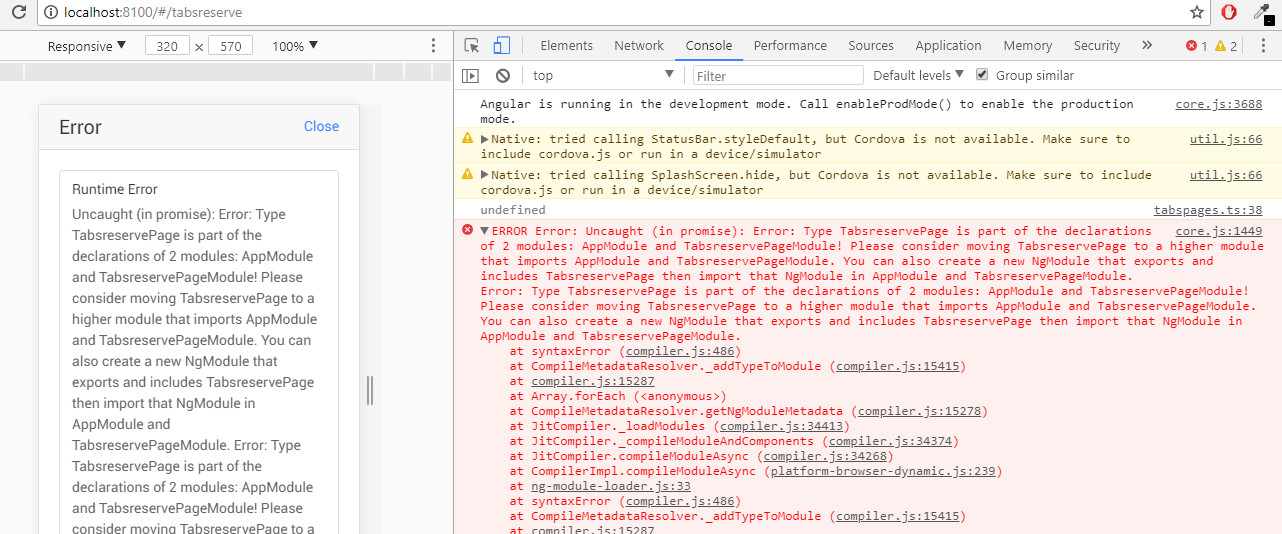Open the compiler.js:34374 stack link
This screenshot has height=534, width=1282.
[x=890, y=441]
